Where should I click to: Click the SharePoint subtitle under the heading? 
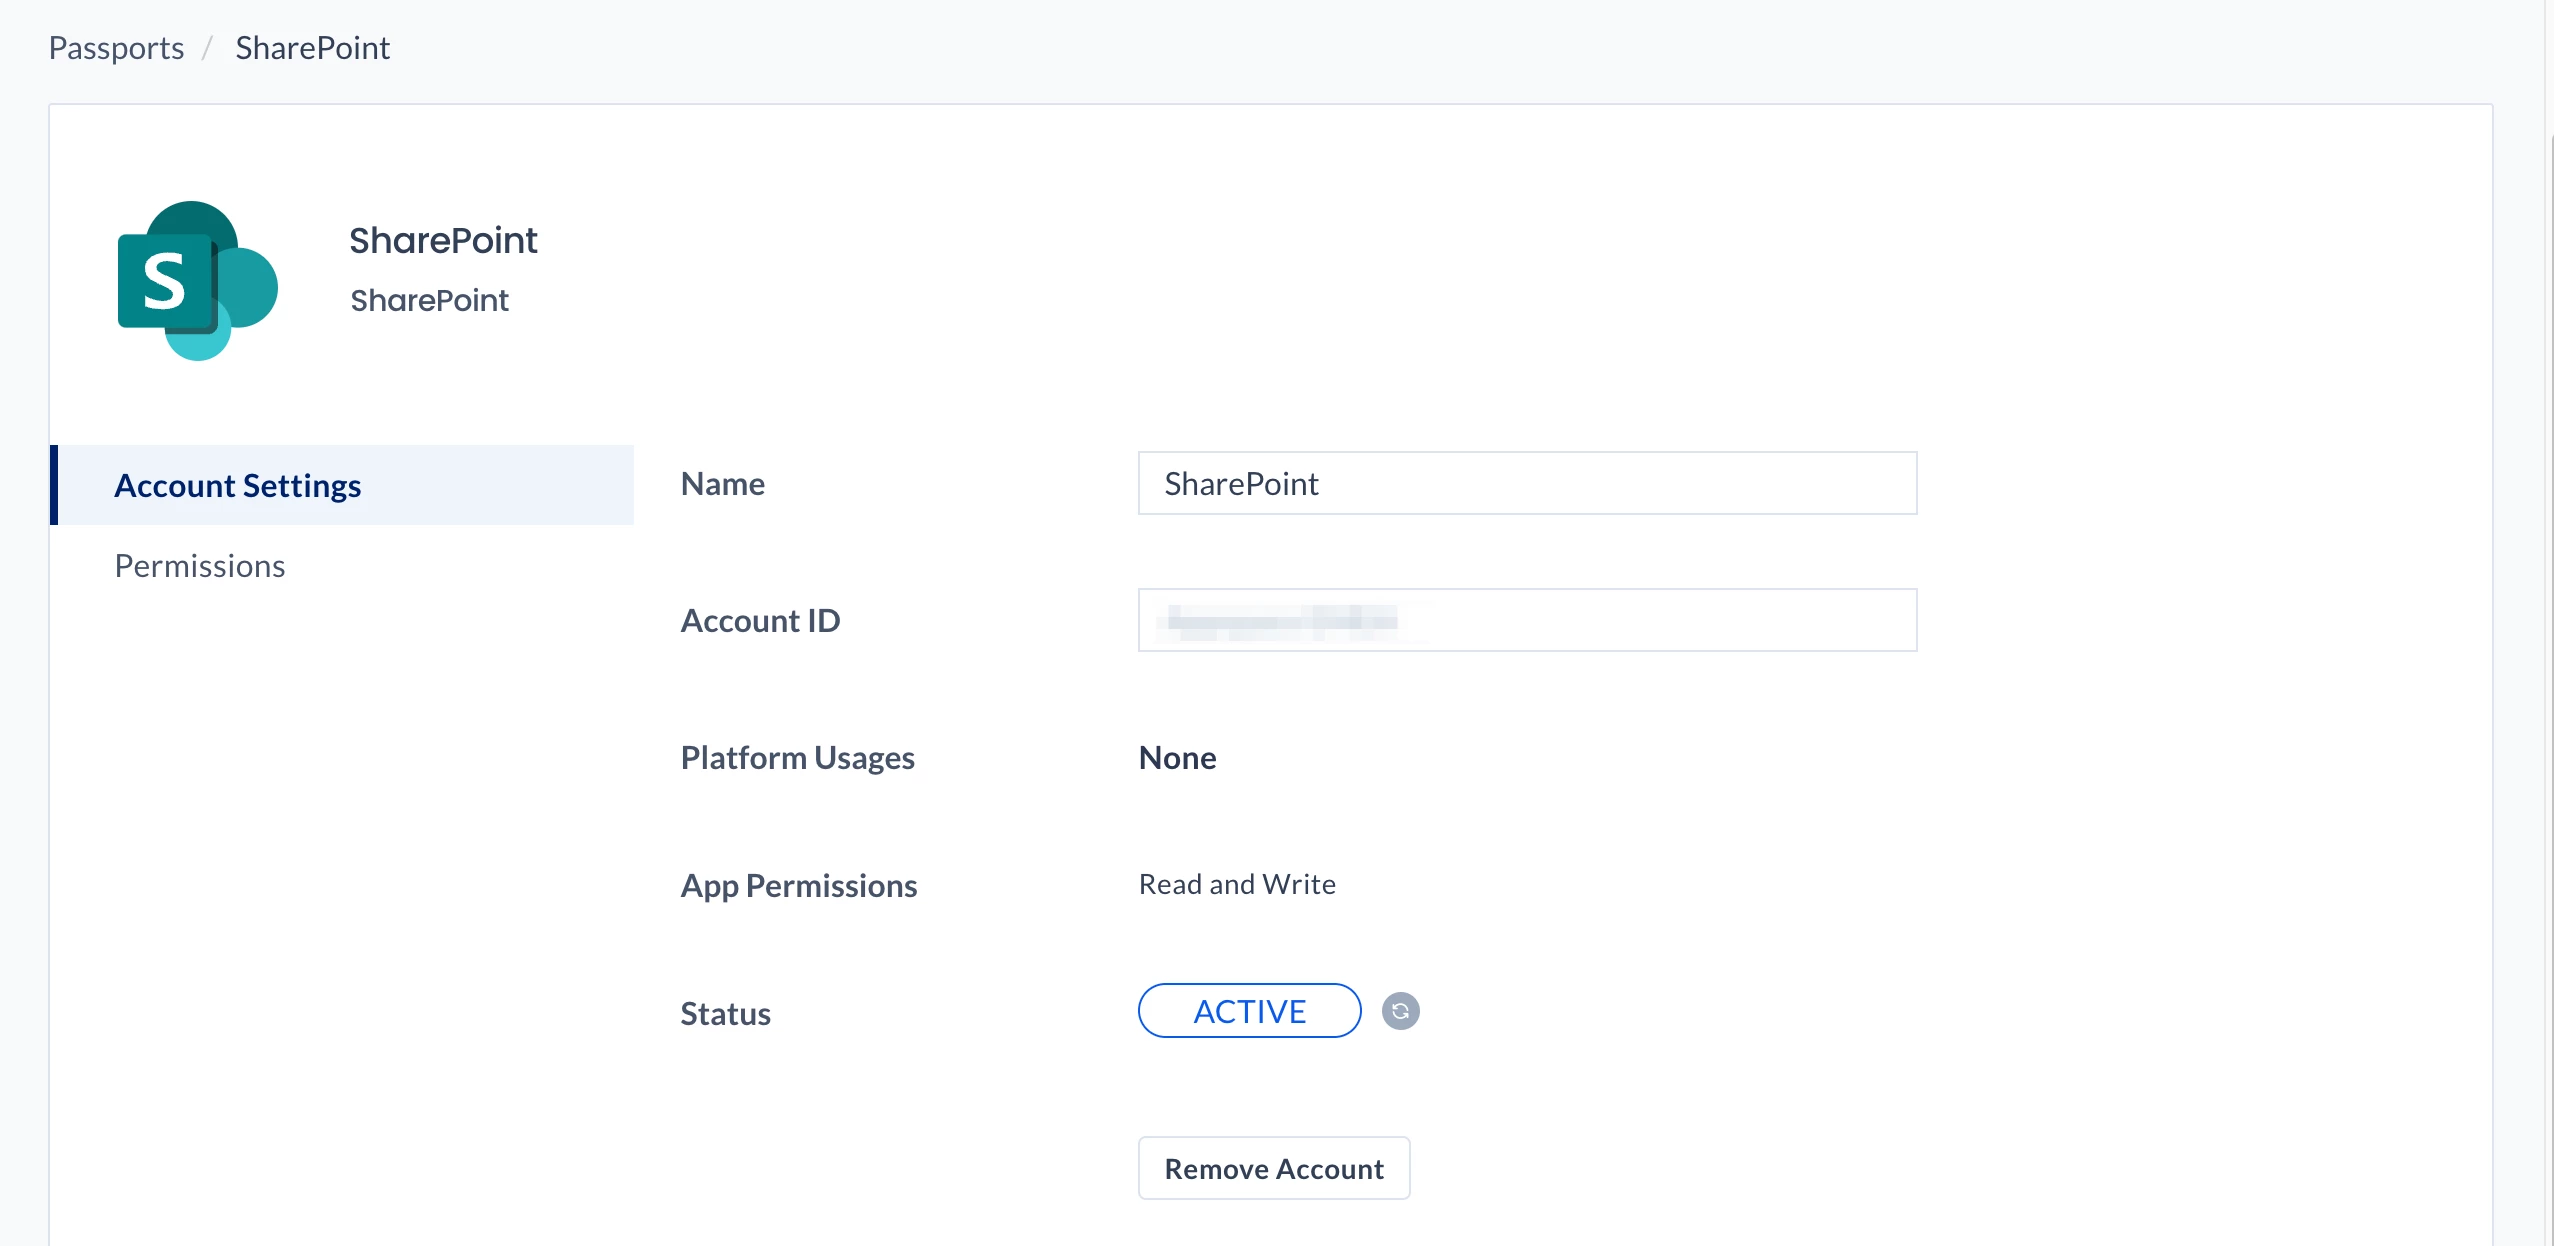[429, 301]
